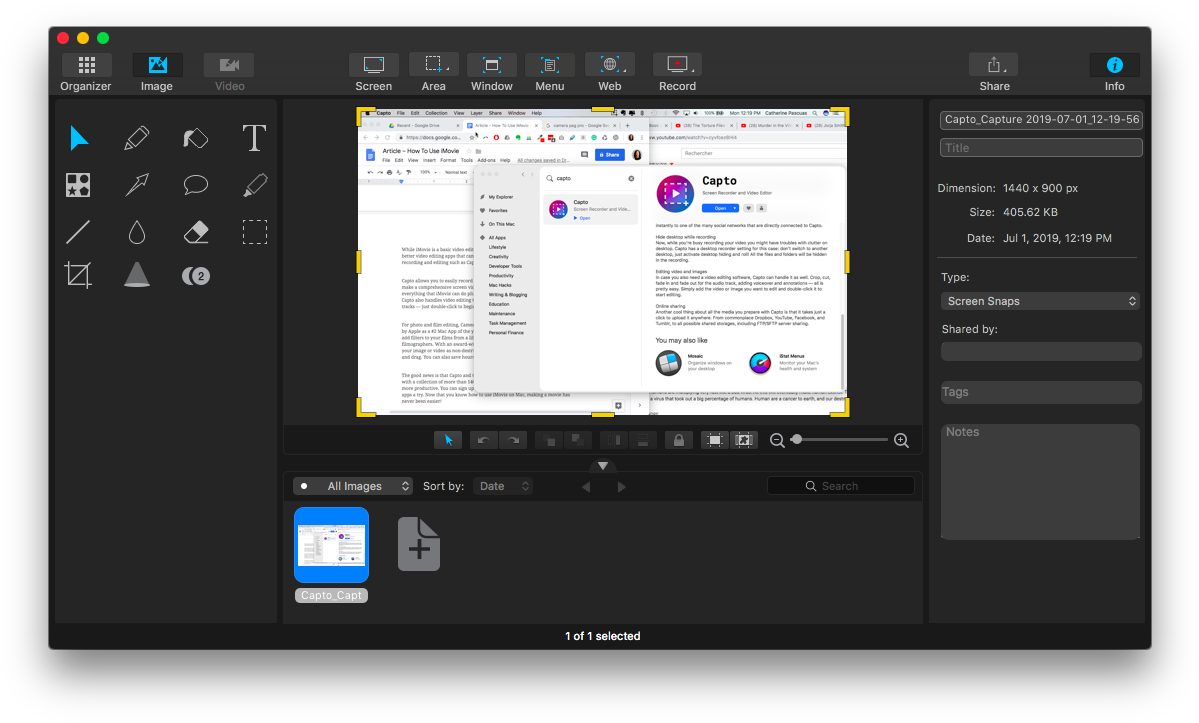This screenshot has height=723, width=1199.
Task: Import a new file with plus icon
Action: coord(419,544)
